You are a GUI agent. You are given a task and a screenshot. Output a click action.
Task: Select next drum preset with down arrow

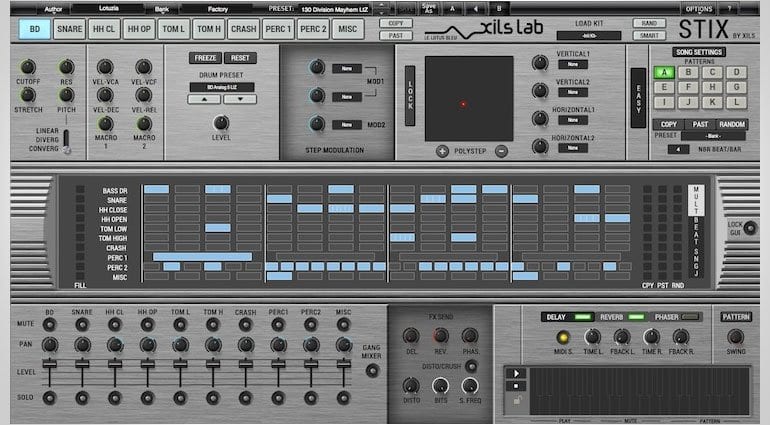tap(240, 99)
